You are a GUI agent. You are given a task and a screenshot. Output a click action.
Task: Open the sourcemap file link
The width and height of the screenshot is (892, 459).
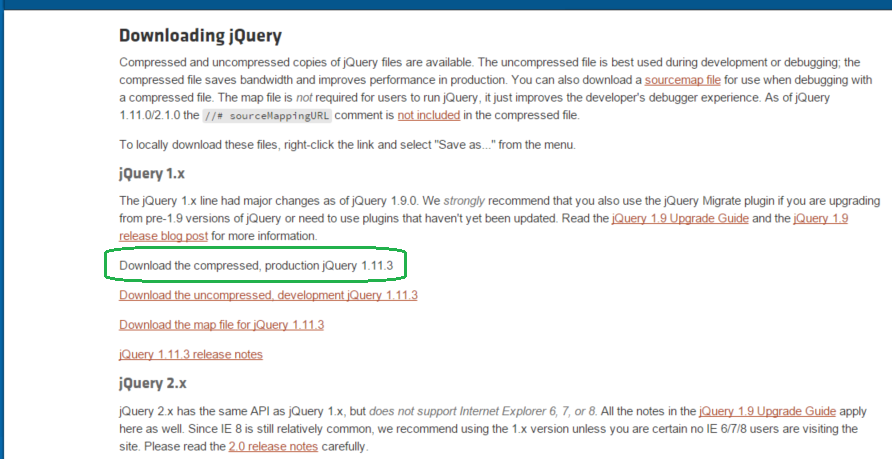click(x=682, y=80)
